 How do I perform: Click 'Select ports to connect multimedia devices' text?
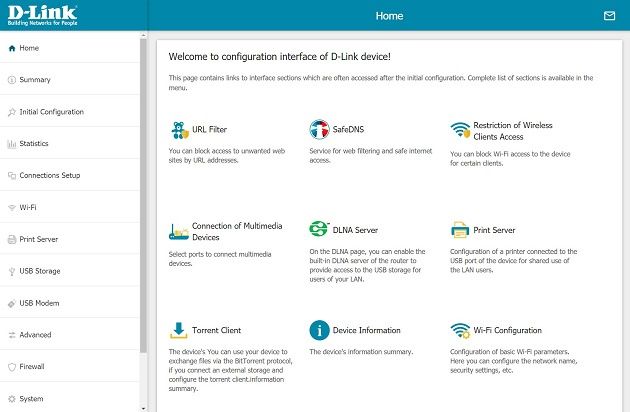tap(220, 259)
